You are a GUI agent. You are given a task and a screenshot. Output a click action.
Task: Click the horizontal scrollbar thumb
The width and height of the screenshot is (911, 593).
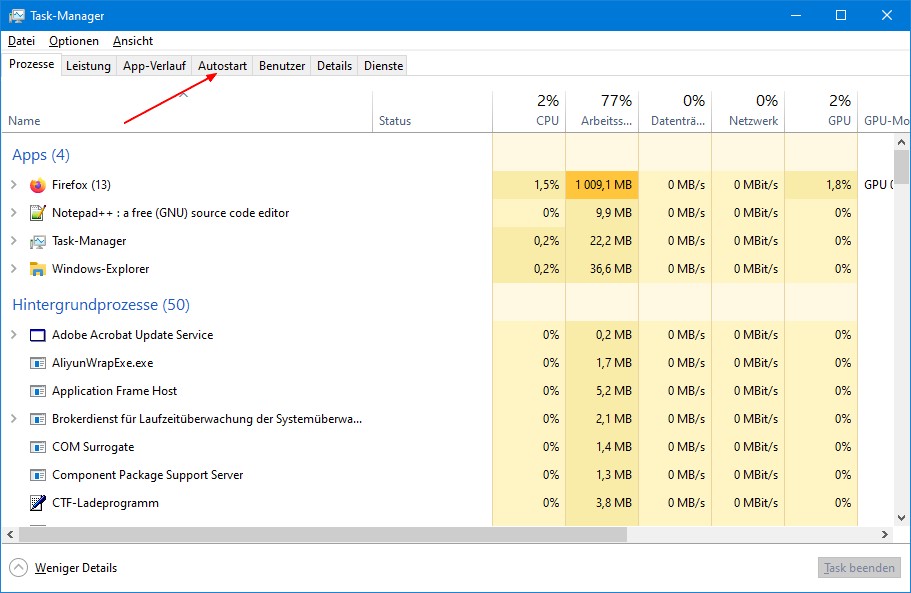[323, 534]
